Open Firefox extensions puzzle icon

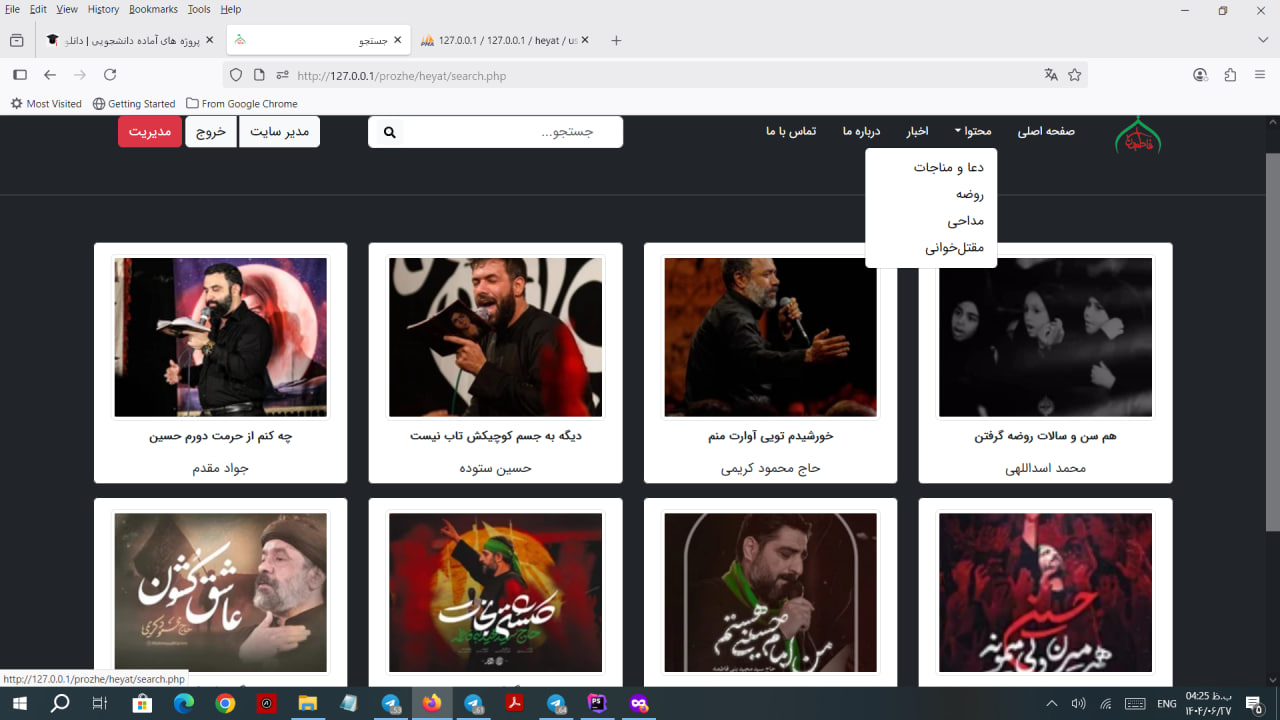coord(1230,75)
